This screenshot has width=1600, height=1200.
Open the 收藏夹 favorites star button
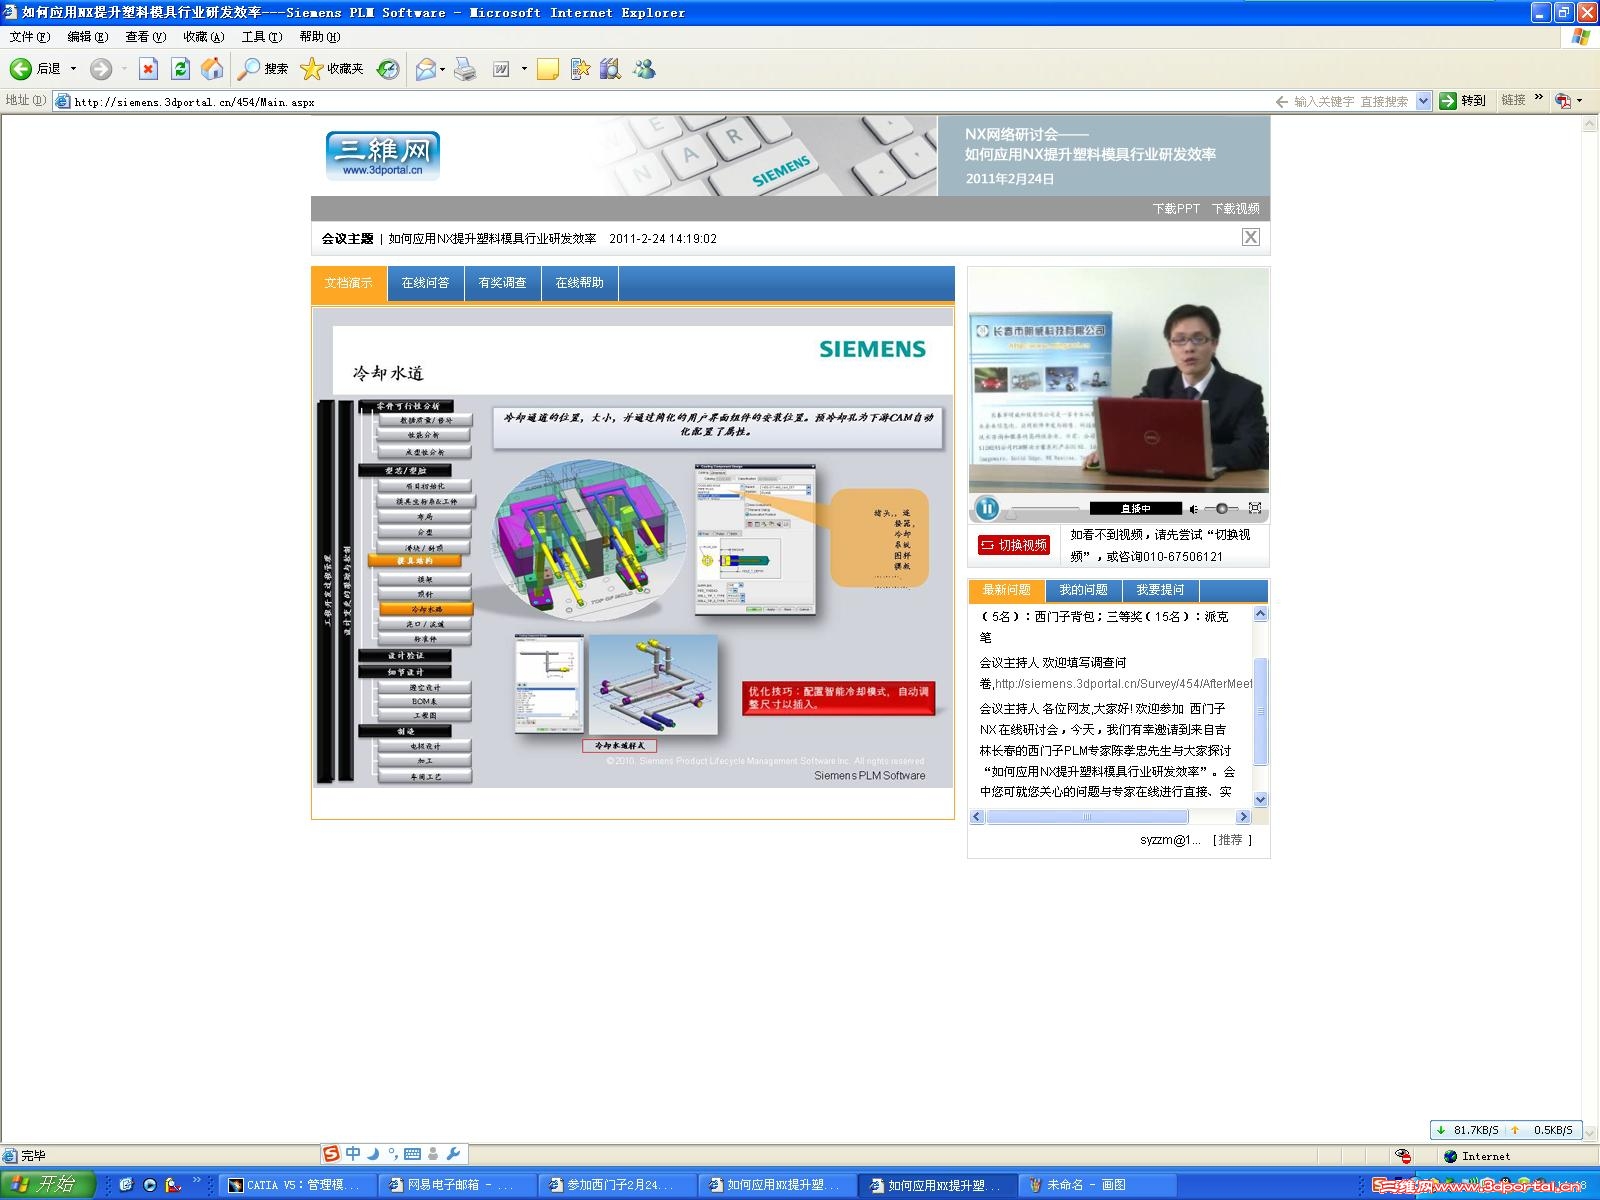[332, 69]
